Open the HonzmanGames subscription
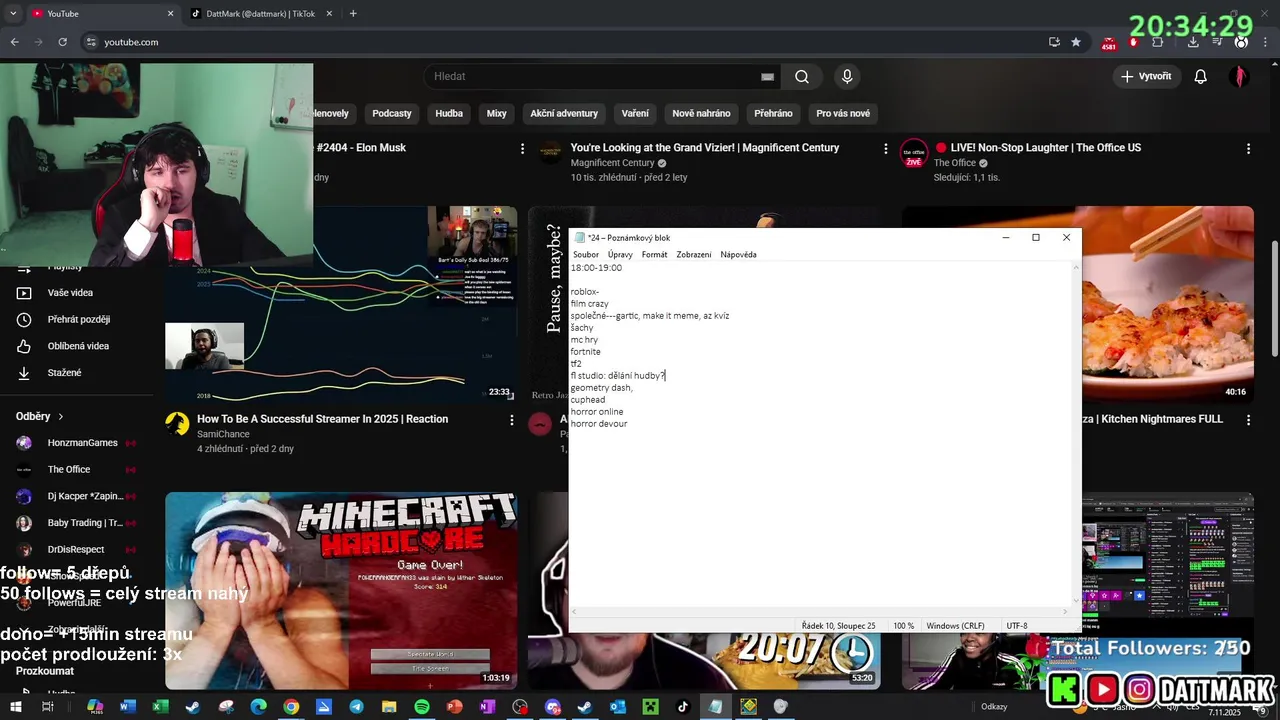1280x720 pixels. tap(82, 443)
